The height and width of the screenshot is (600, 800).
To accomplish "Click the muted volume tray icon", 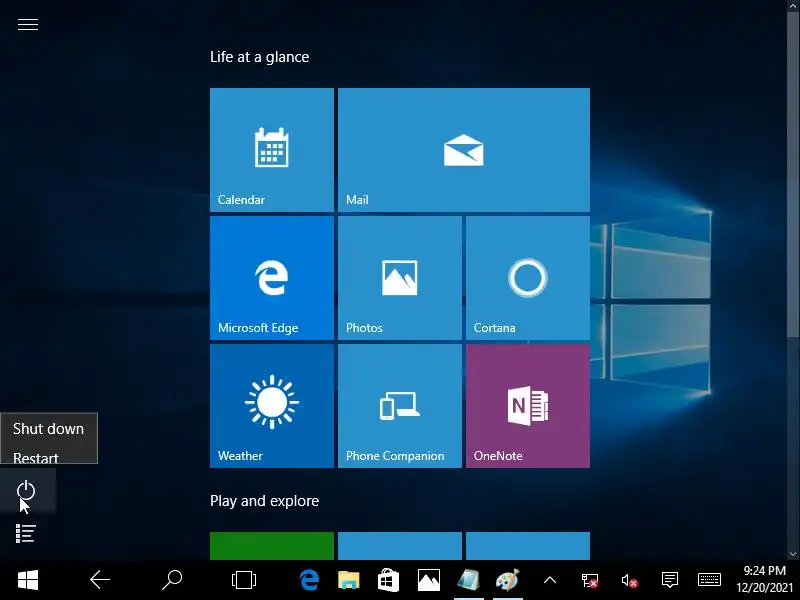I will point(630,580).
